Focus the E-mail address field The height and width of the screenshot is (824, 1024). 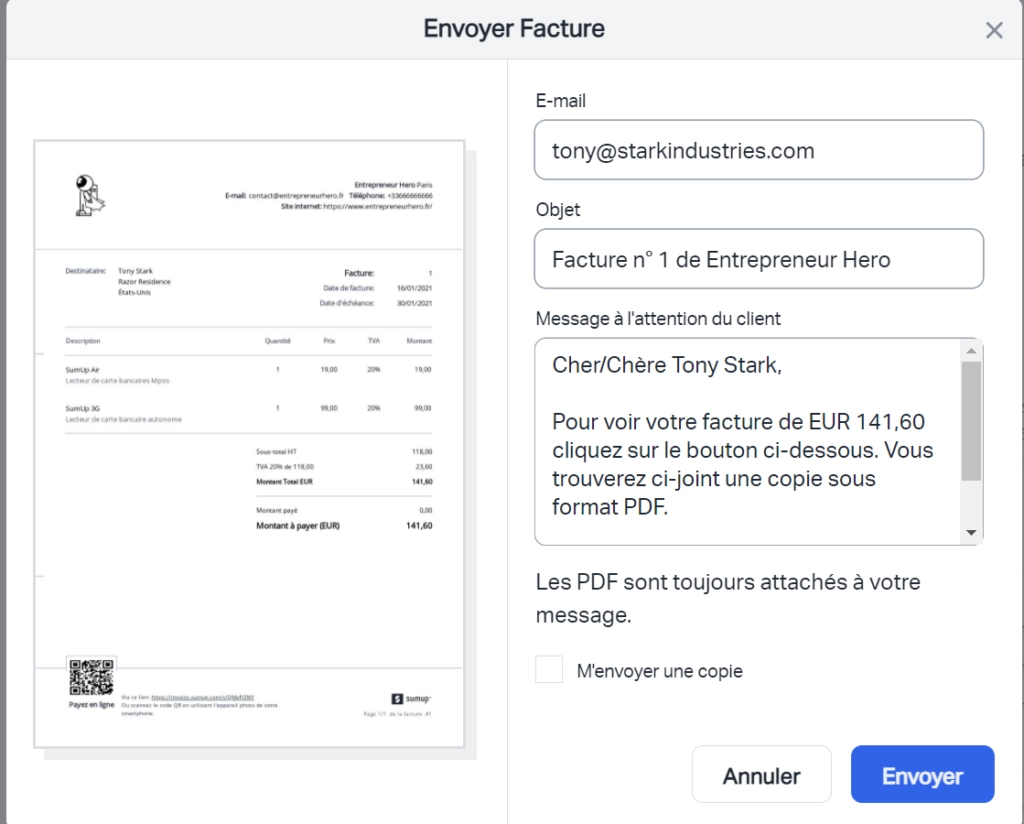tap(759, 150)
